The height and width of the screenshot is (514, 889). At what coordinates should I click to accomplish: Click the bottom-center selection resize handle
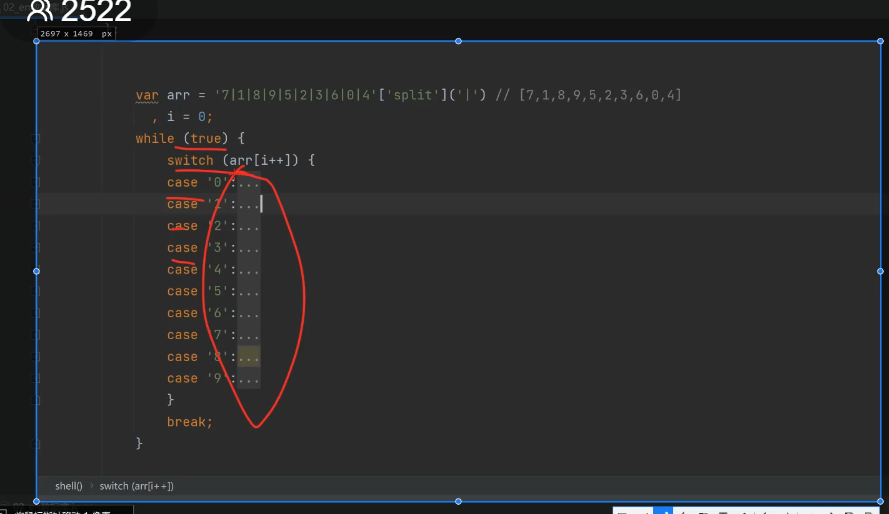click(x=458, y=502)
